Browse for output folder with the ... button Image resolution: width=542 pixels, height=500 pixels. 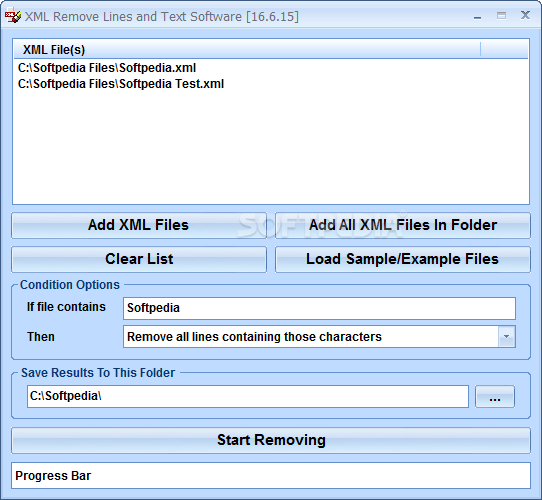point(495,397)
